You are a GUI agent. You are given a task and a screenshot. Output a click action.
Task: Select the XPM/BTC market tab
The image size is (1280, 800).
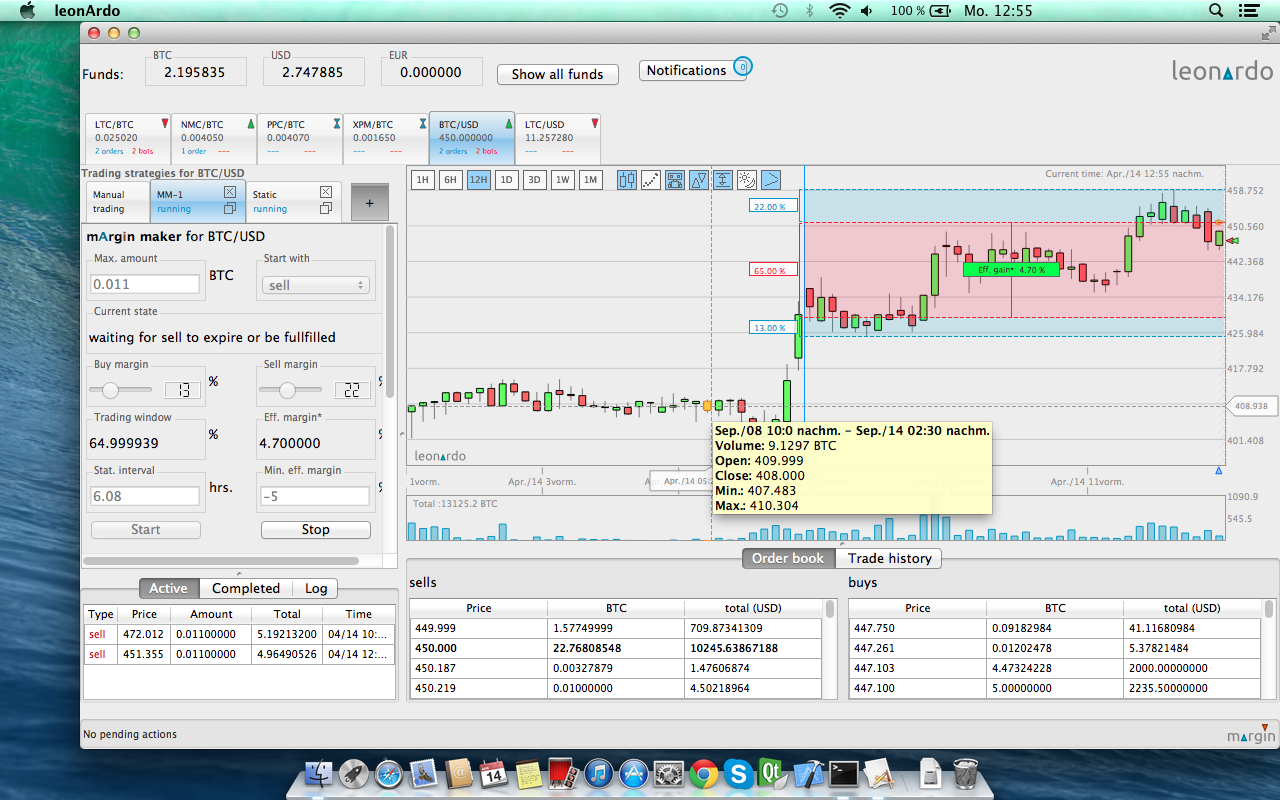[x=386, y=138]
